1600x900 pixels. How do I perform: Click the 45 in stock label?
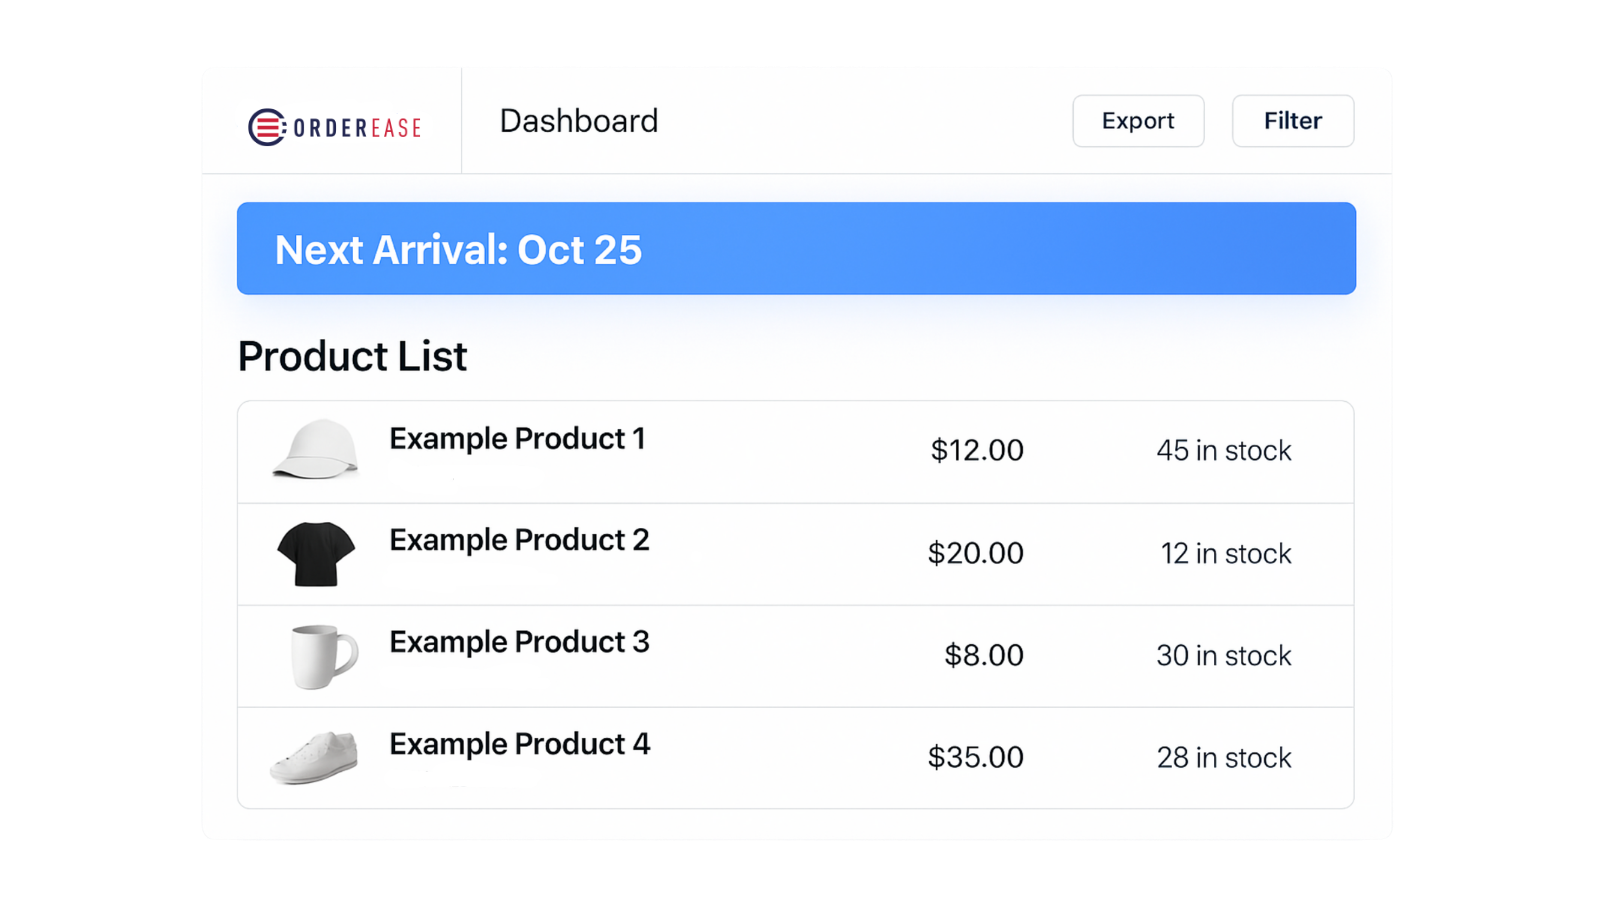[x=1223, y=451]
